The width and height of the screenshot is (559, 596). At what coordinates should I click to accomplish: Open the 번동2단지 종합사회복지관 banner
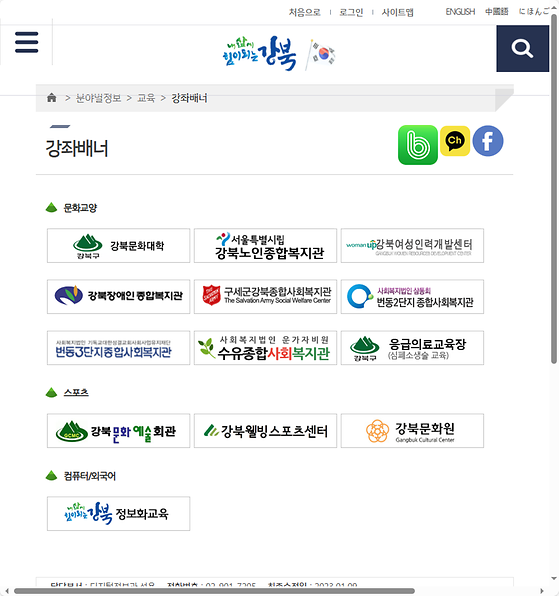coord(412,296)
